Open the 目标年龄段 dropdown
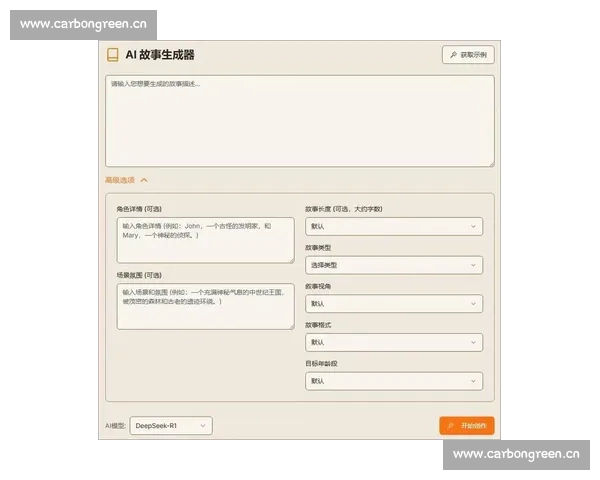The height and width of the screenshot is (480, 600). [394, 381]
